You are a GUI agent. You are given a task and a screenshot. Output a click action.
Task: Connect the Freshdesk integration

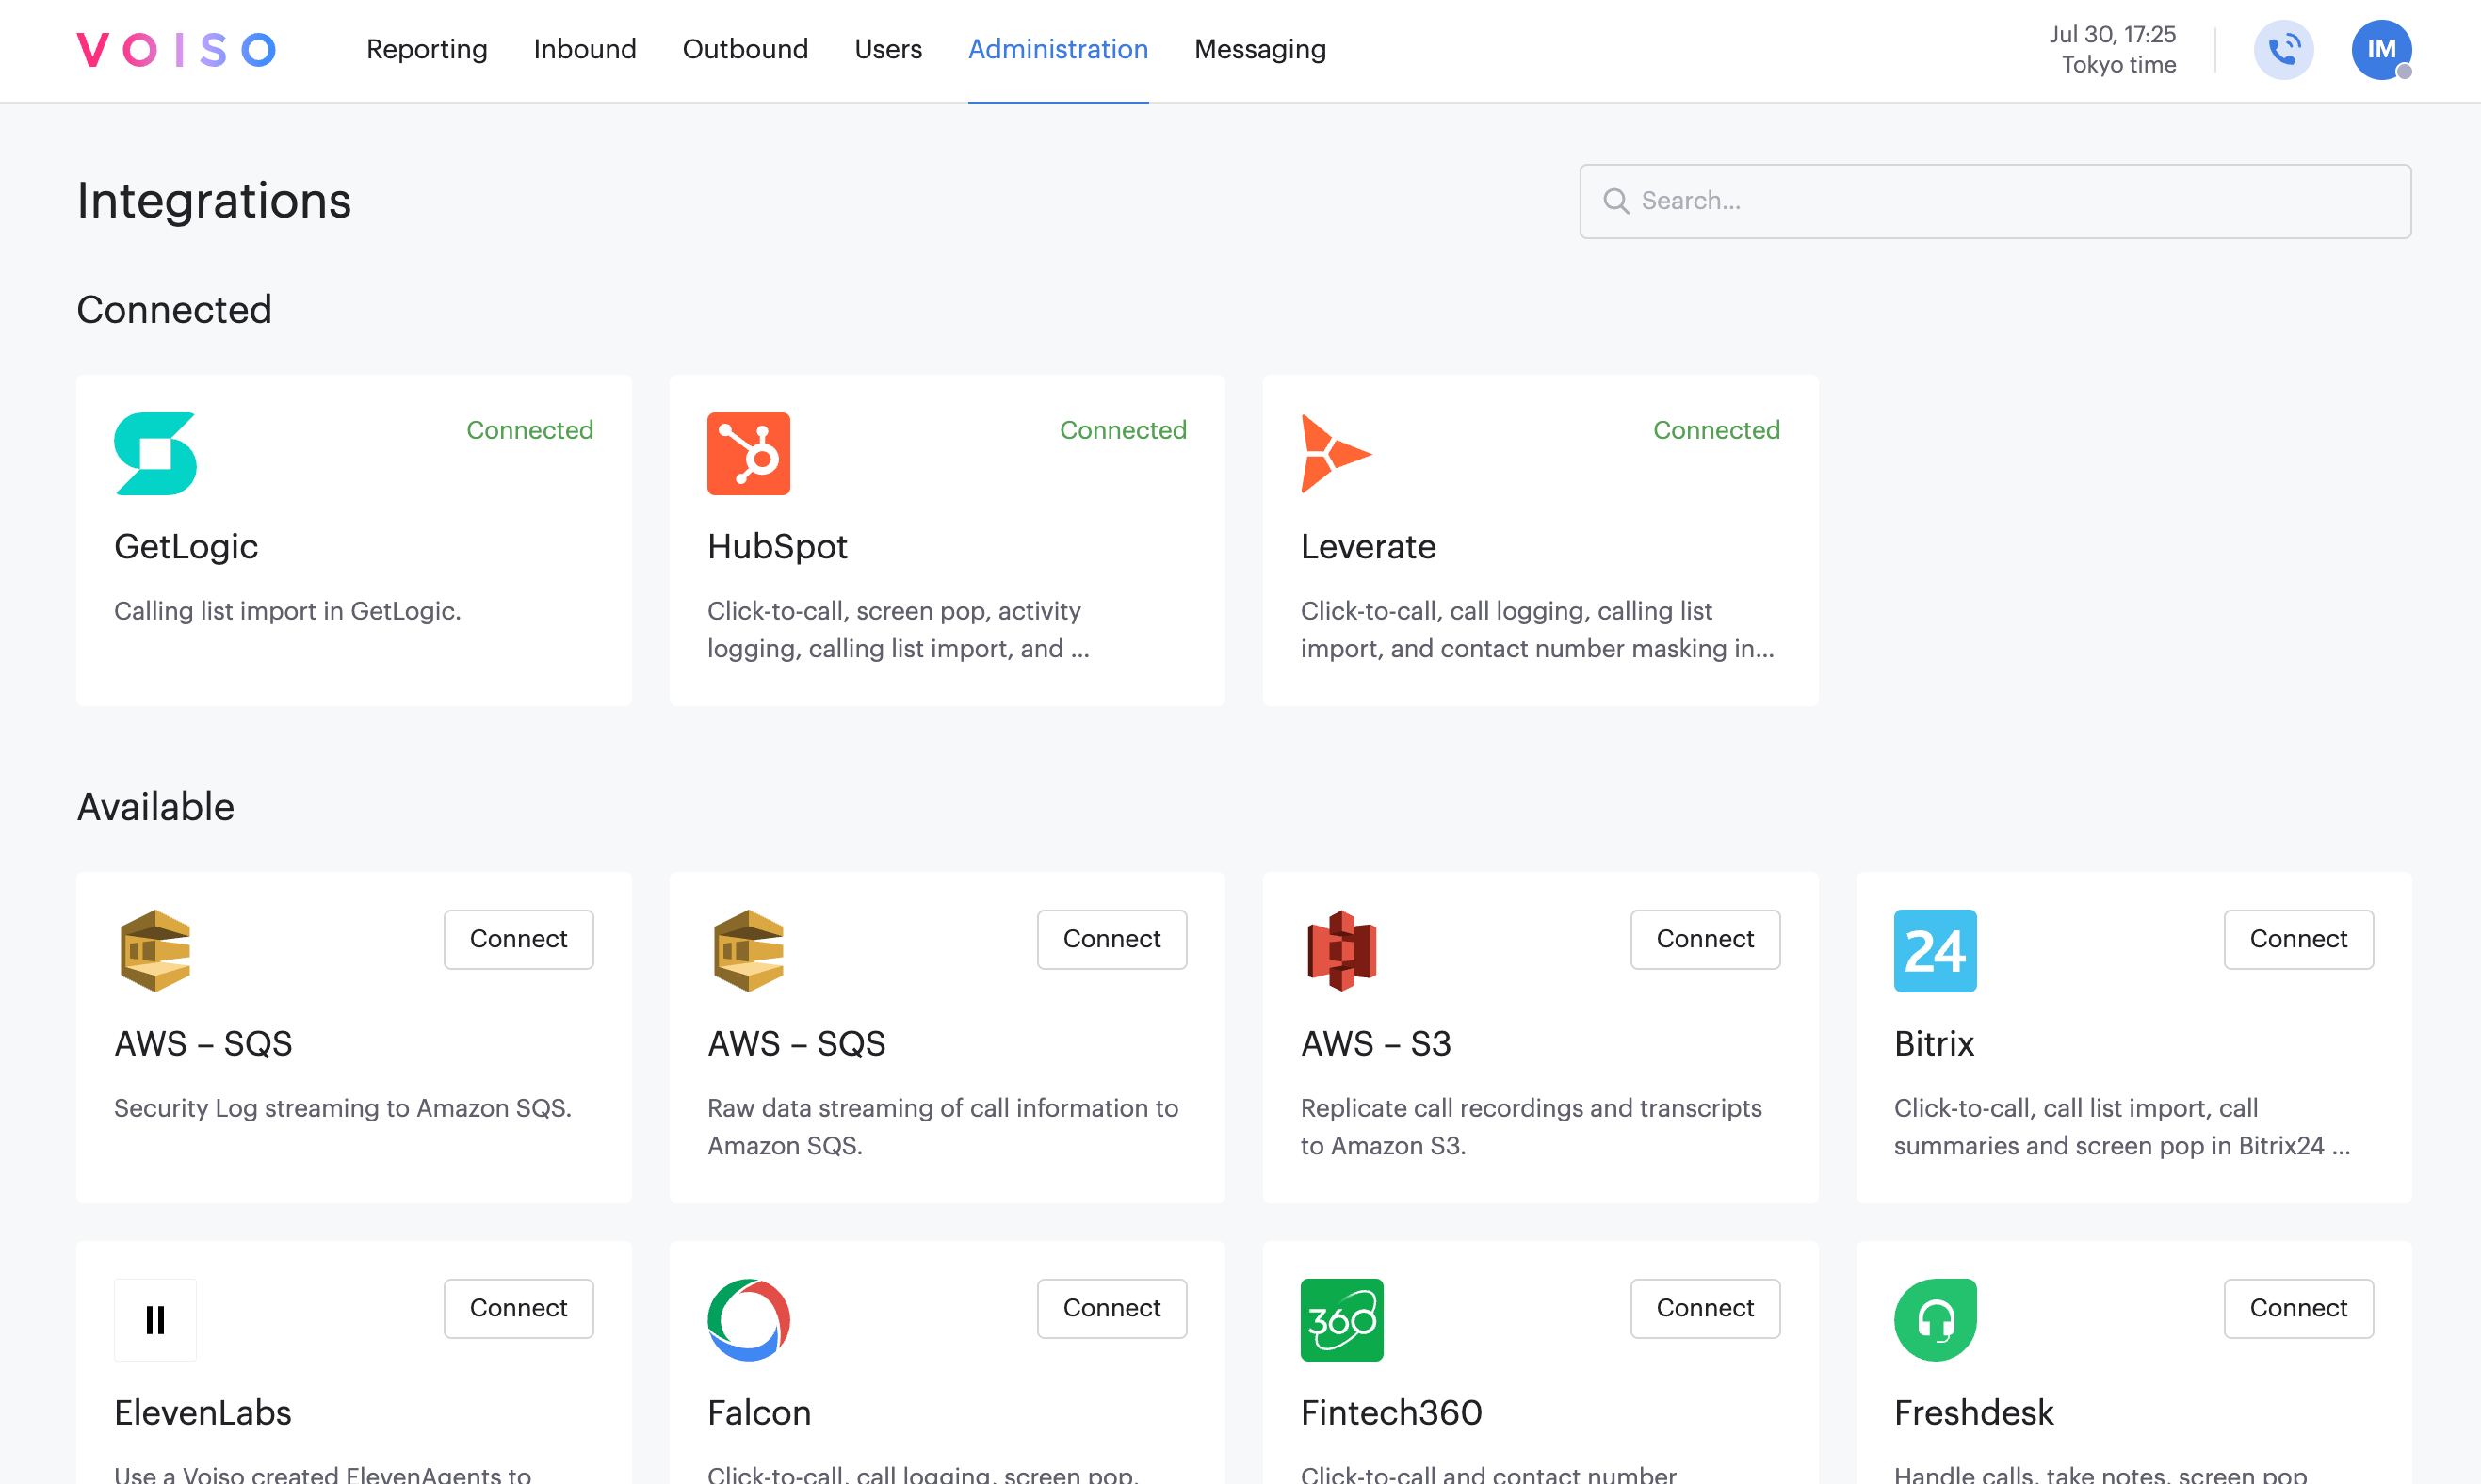tap(2298, 1308)
